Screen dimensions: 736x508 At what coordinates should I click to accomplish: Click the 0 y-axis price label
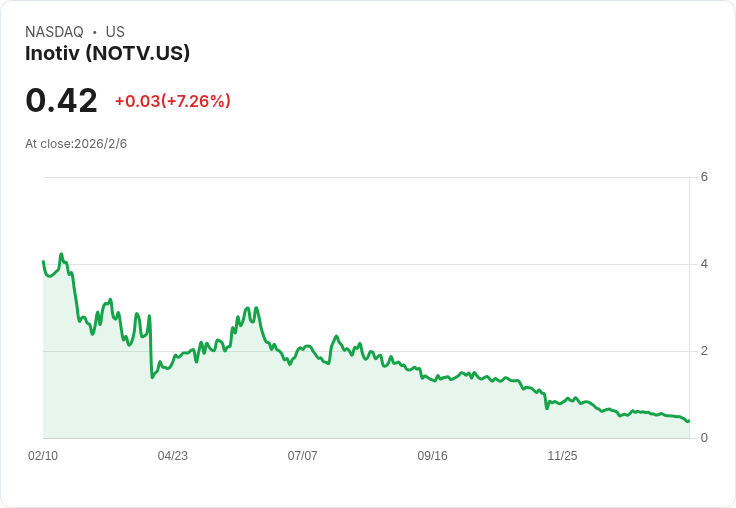pos(704,438)
